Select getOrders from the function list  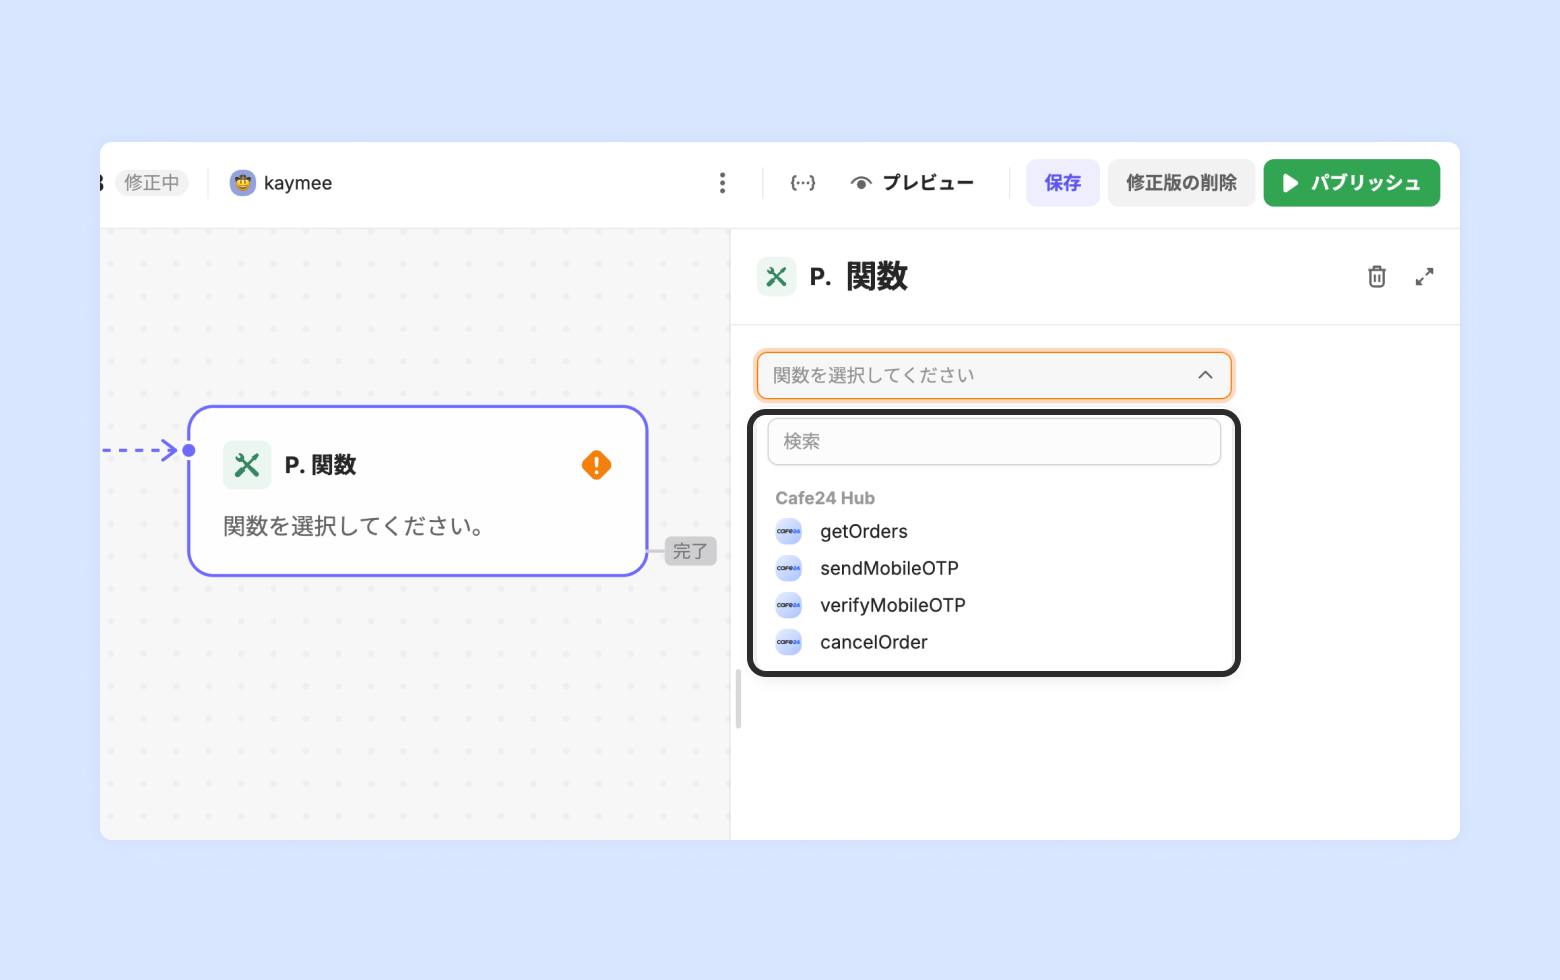point(864,531)
